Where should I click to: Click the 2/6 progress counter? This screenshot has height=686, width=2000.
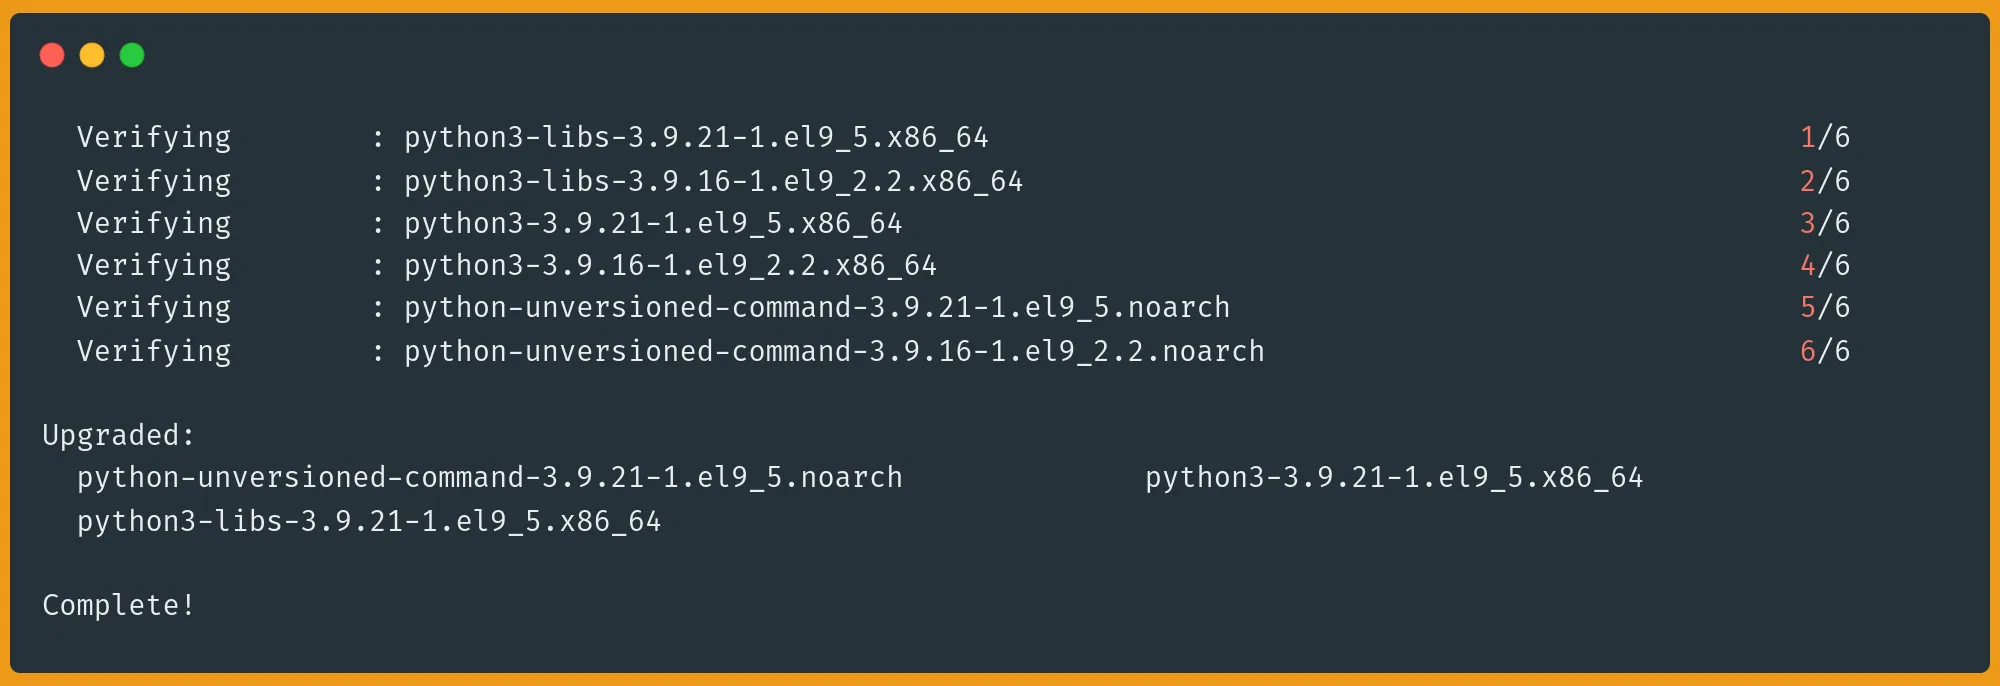1825,181
